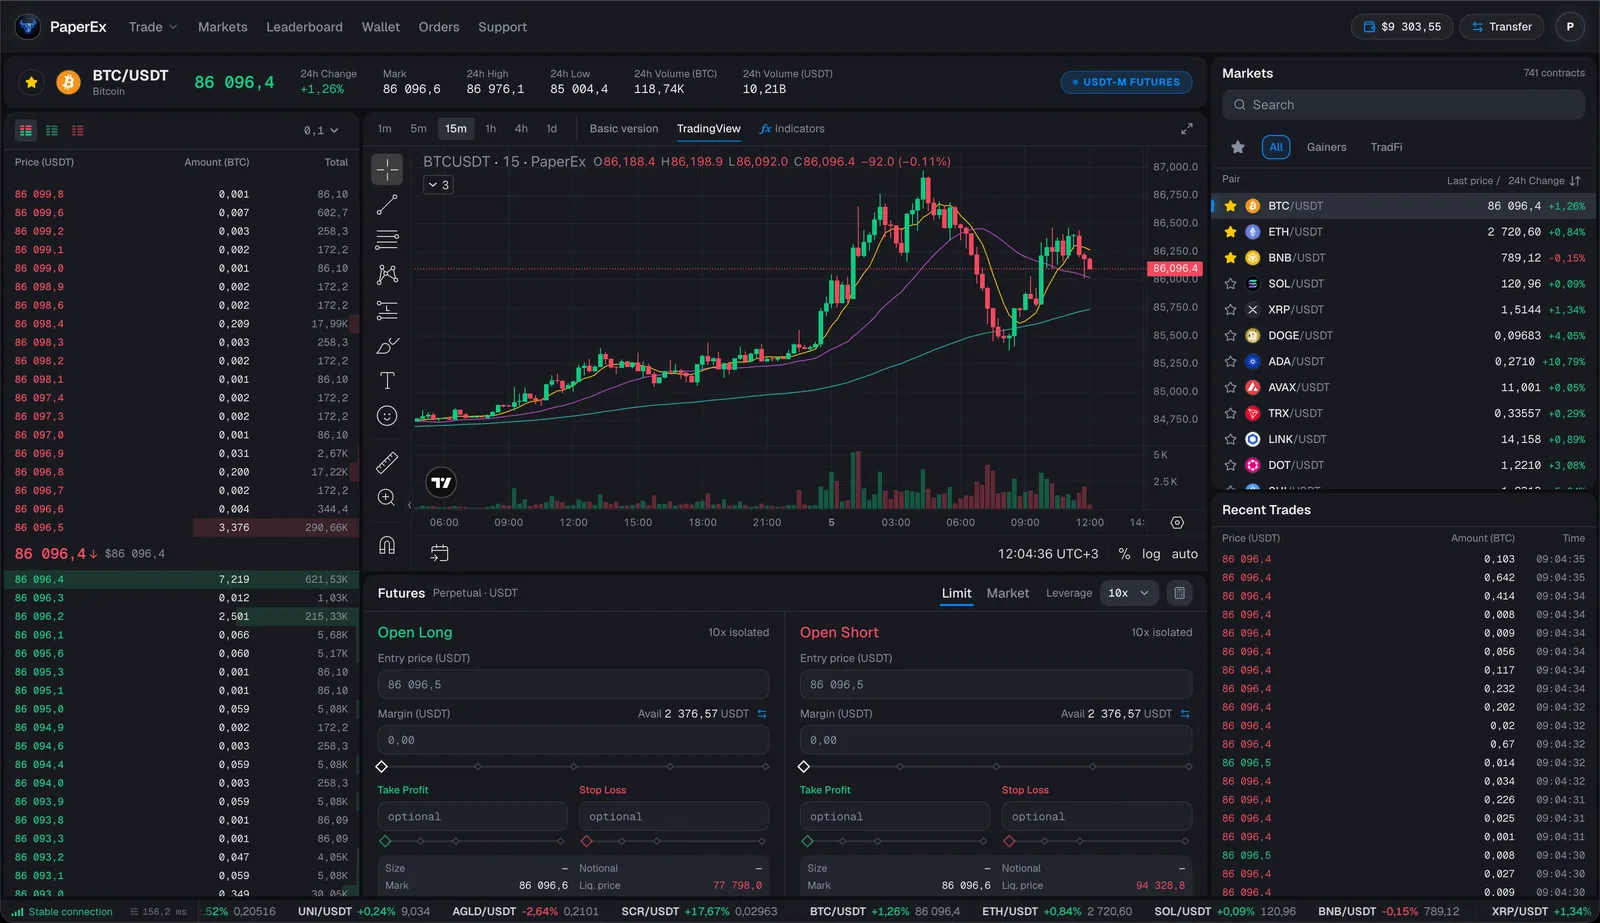Viewport: 1600px width, 923px height.
Task: Click the markets Search field
Action: pyautogui.click(x=1403, y=105)
